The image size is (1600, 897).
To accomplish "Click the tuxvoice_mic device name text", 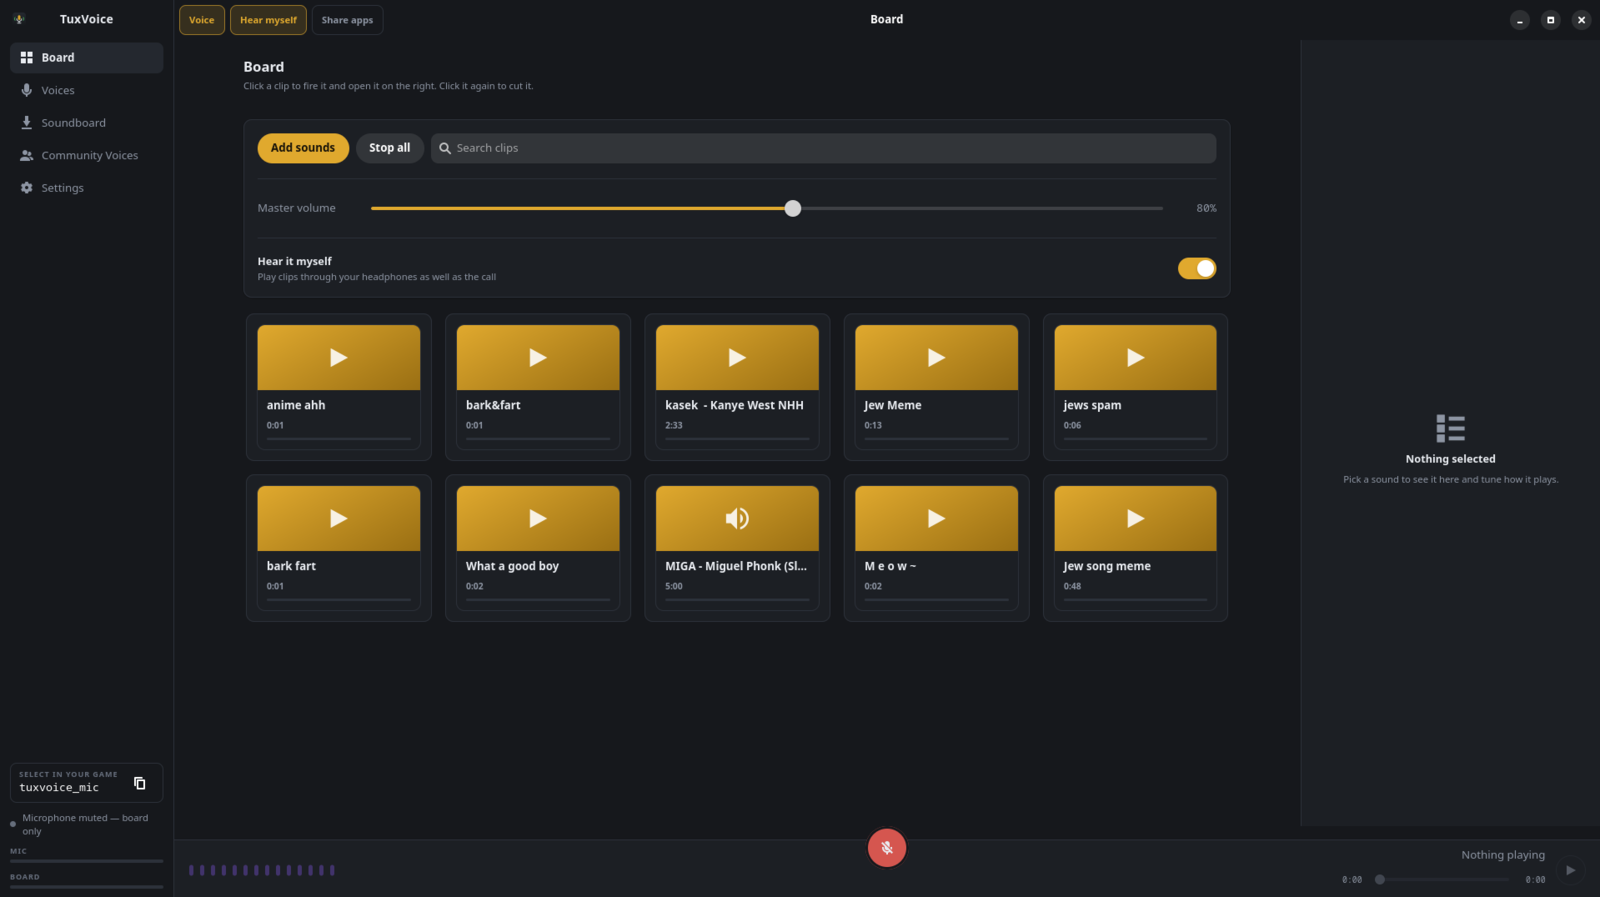I will pos(59,788).
